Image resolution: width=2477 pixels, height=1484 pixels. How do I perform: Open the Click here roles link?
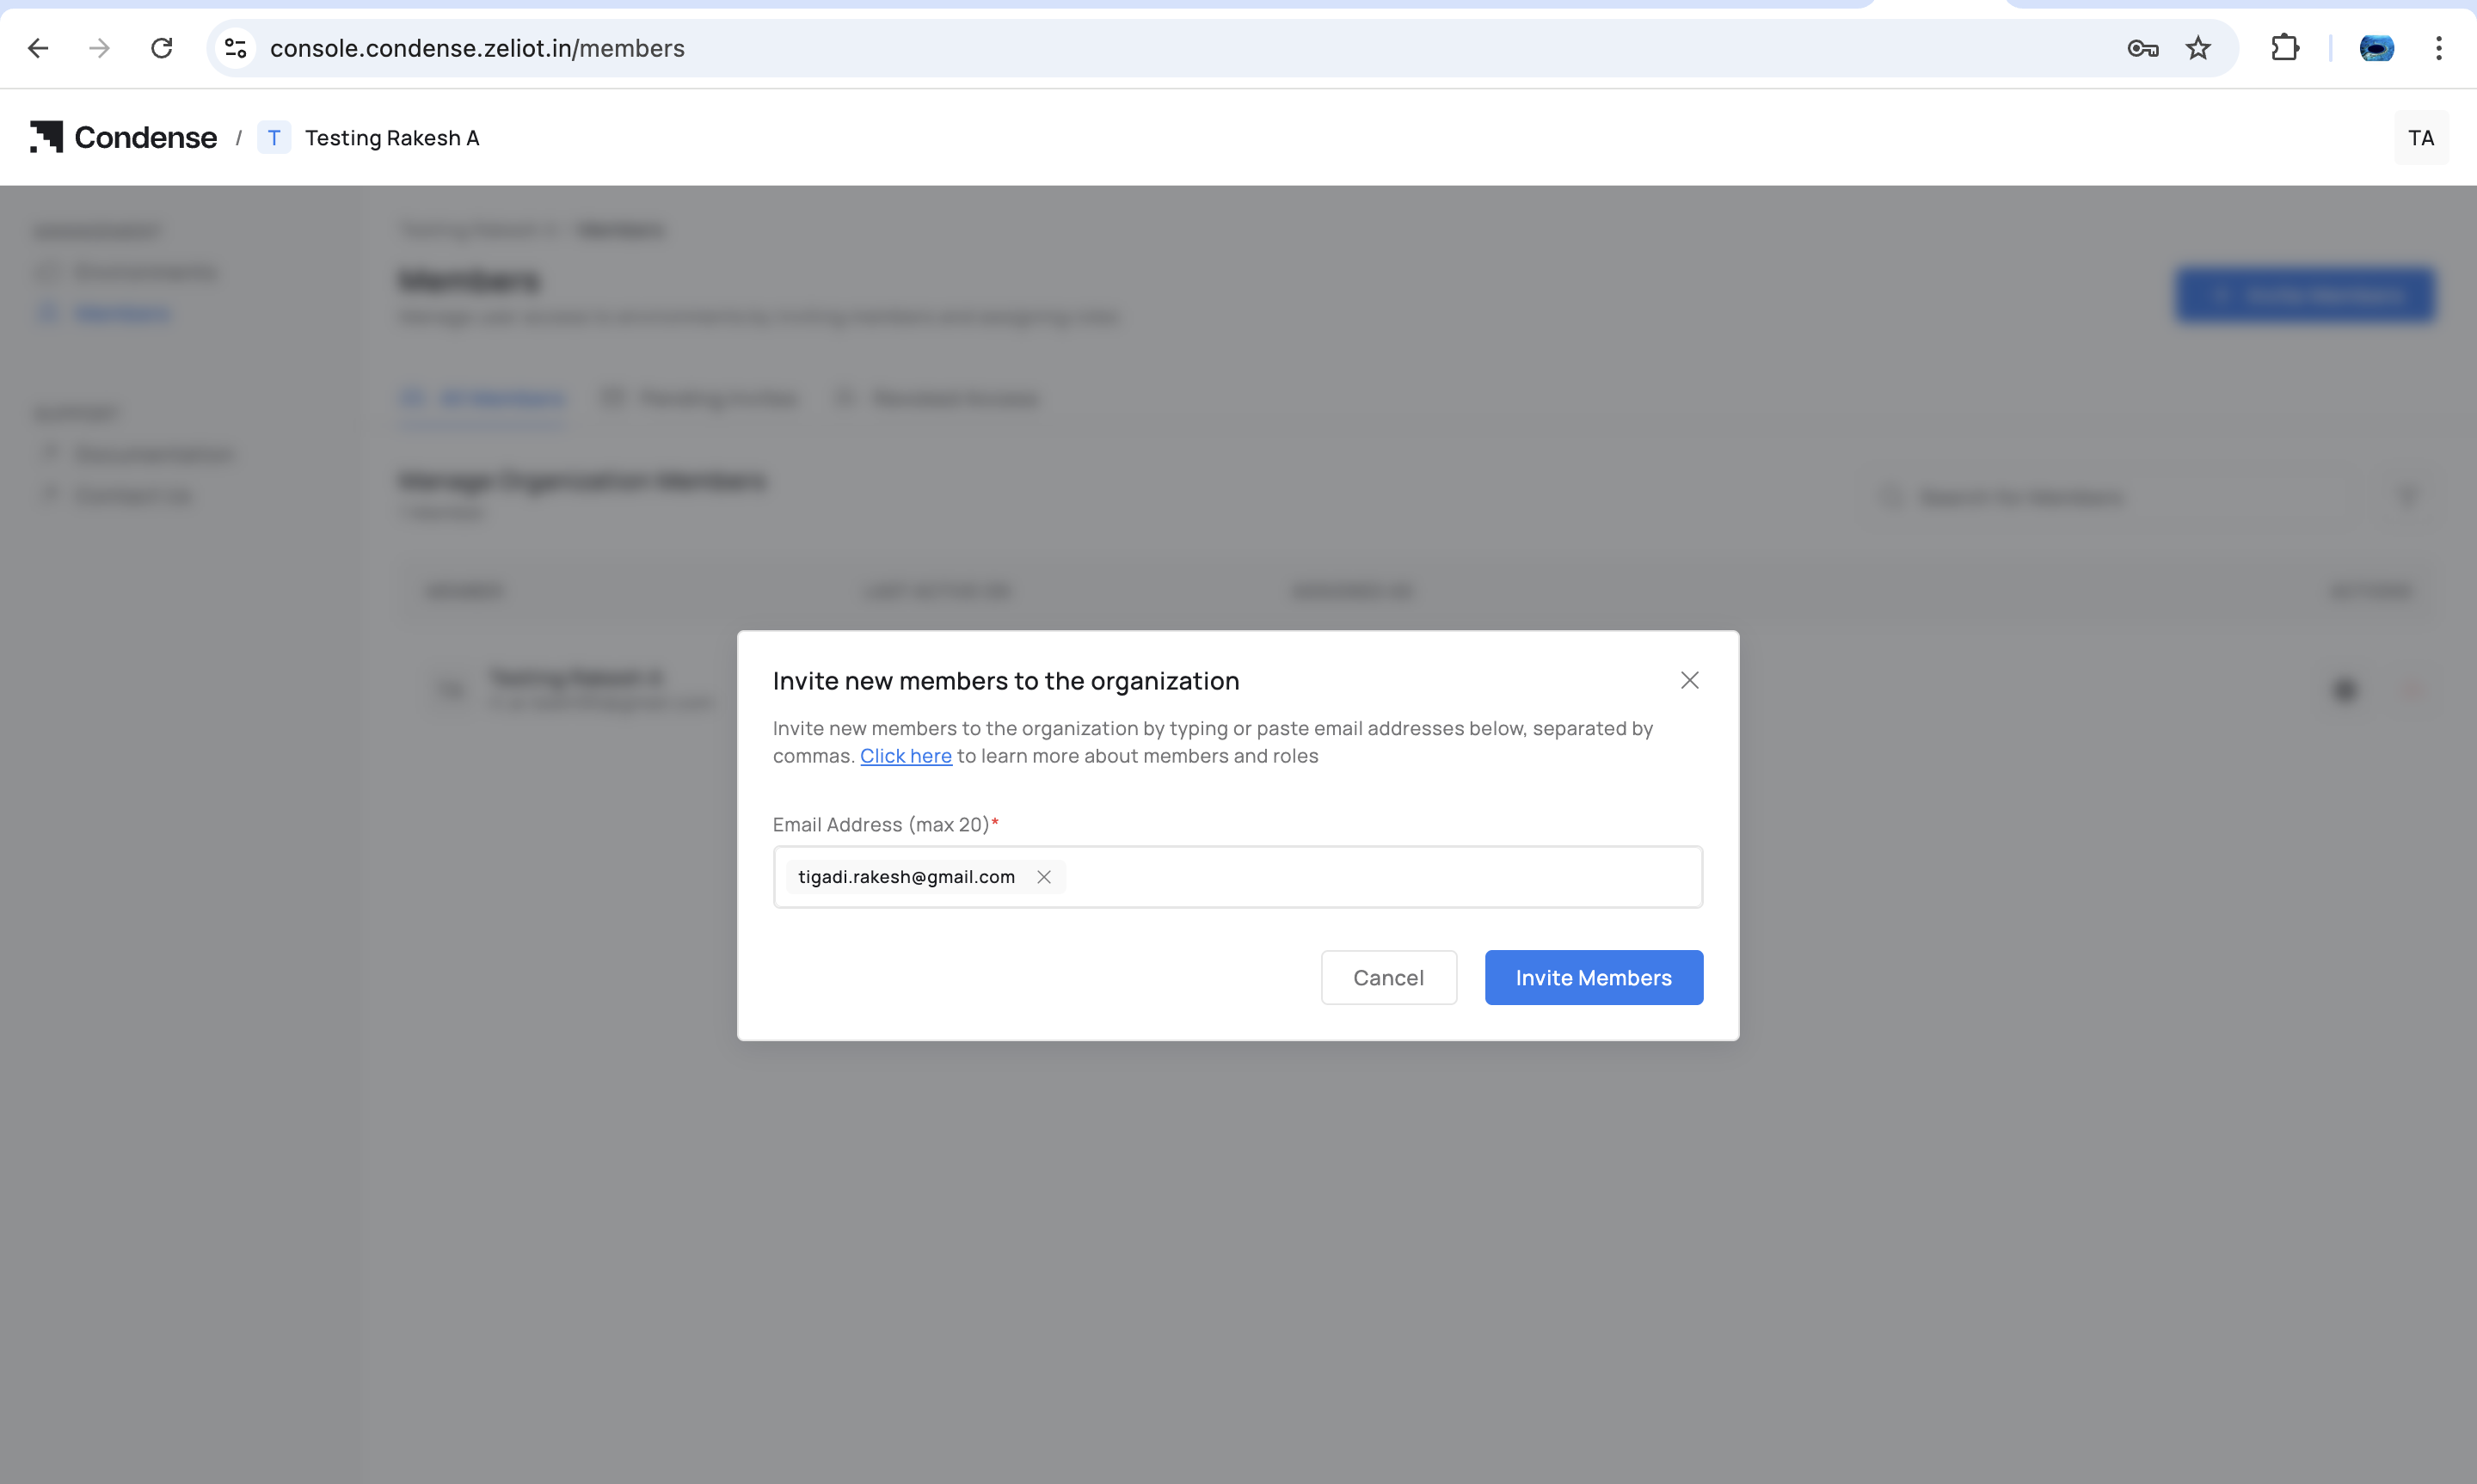(x=905, y=756)
